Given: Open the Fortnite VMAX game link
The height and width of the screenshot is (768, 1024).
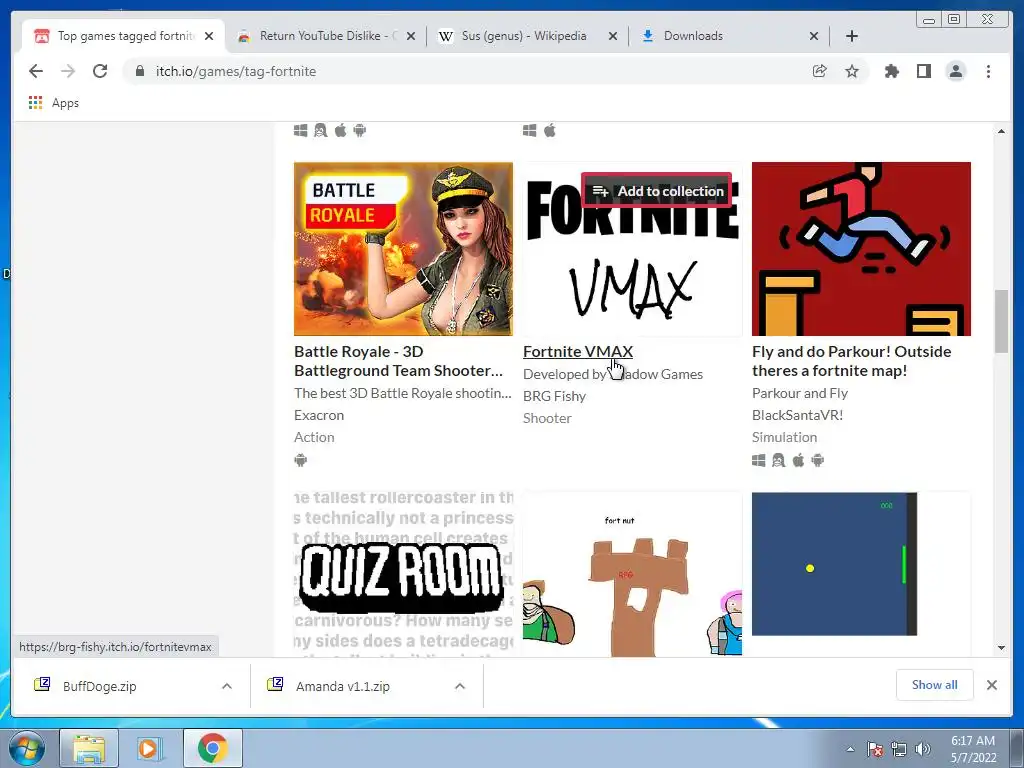Looking at the screenshot, I should tap(578, 351).
